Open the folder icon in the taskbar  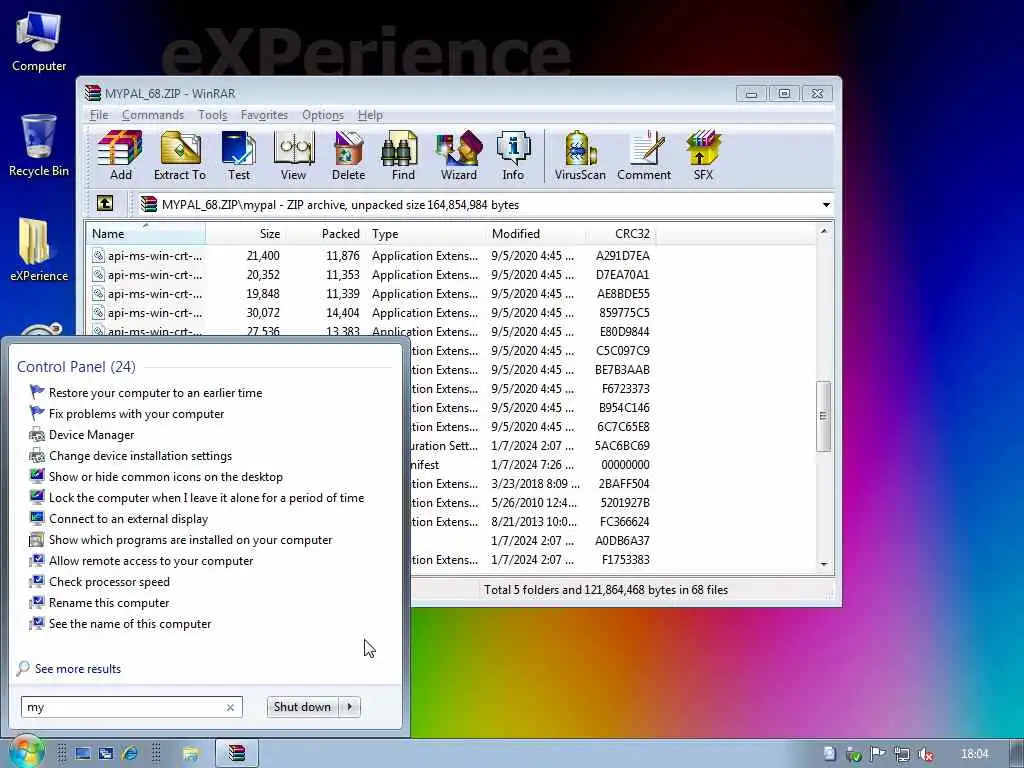pos(191,754)
